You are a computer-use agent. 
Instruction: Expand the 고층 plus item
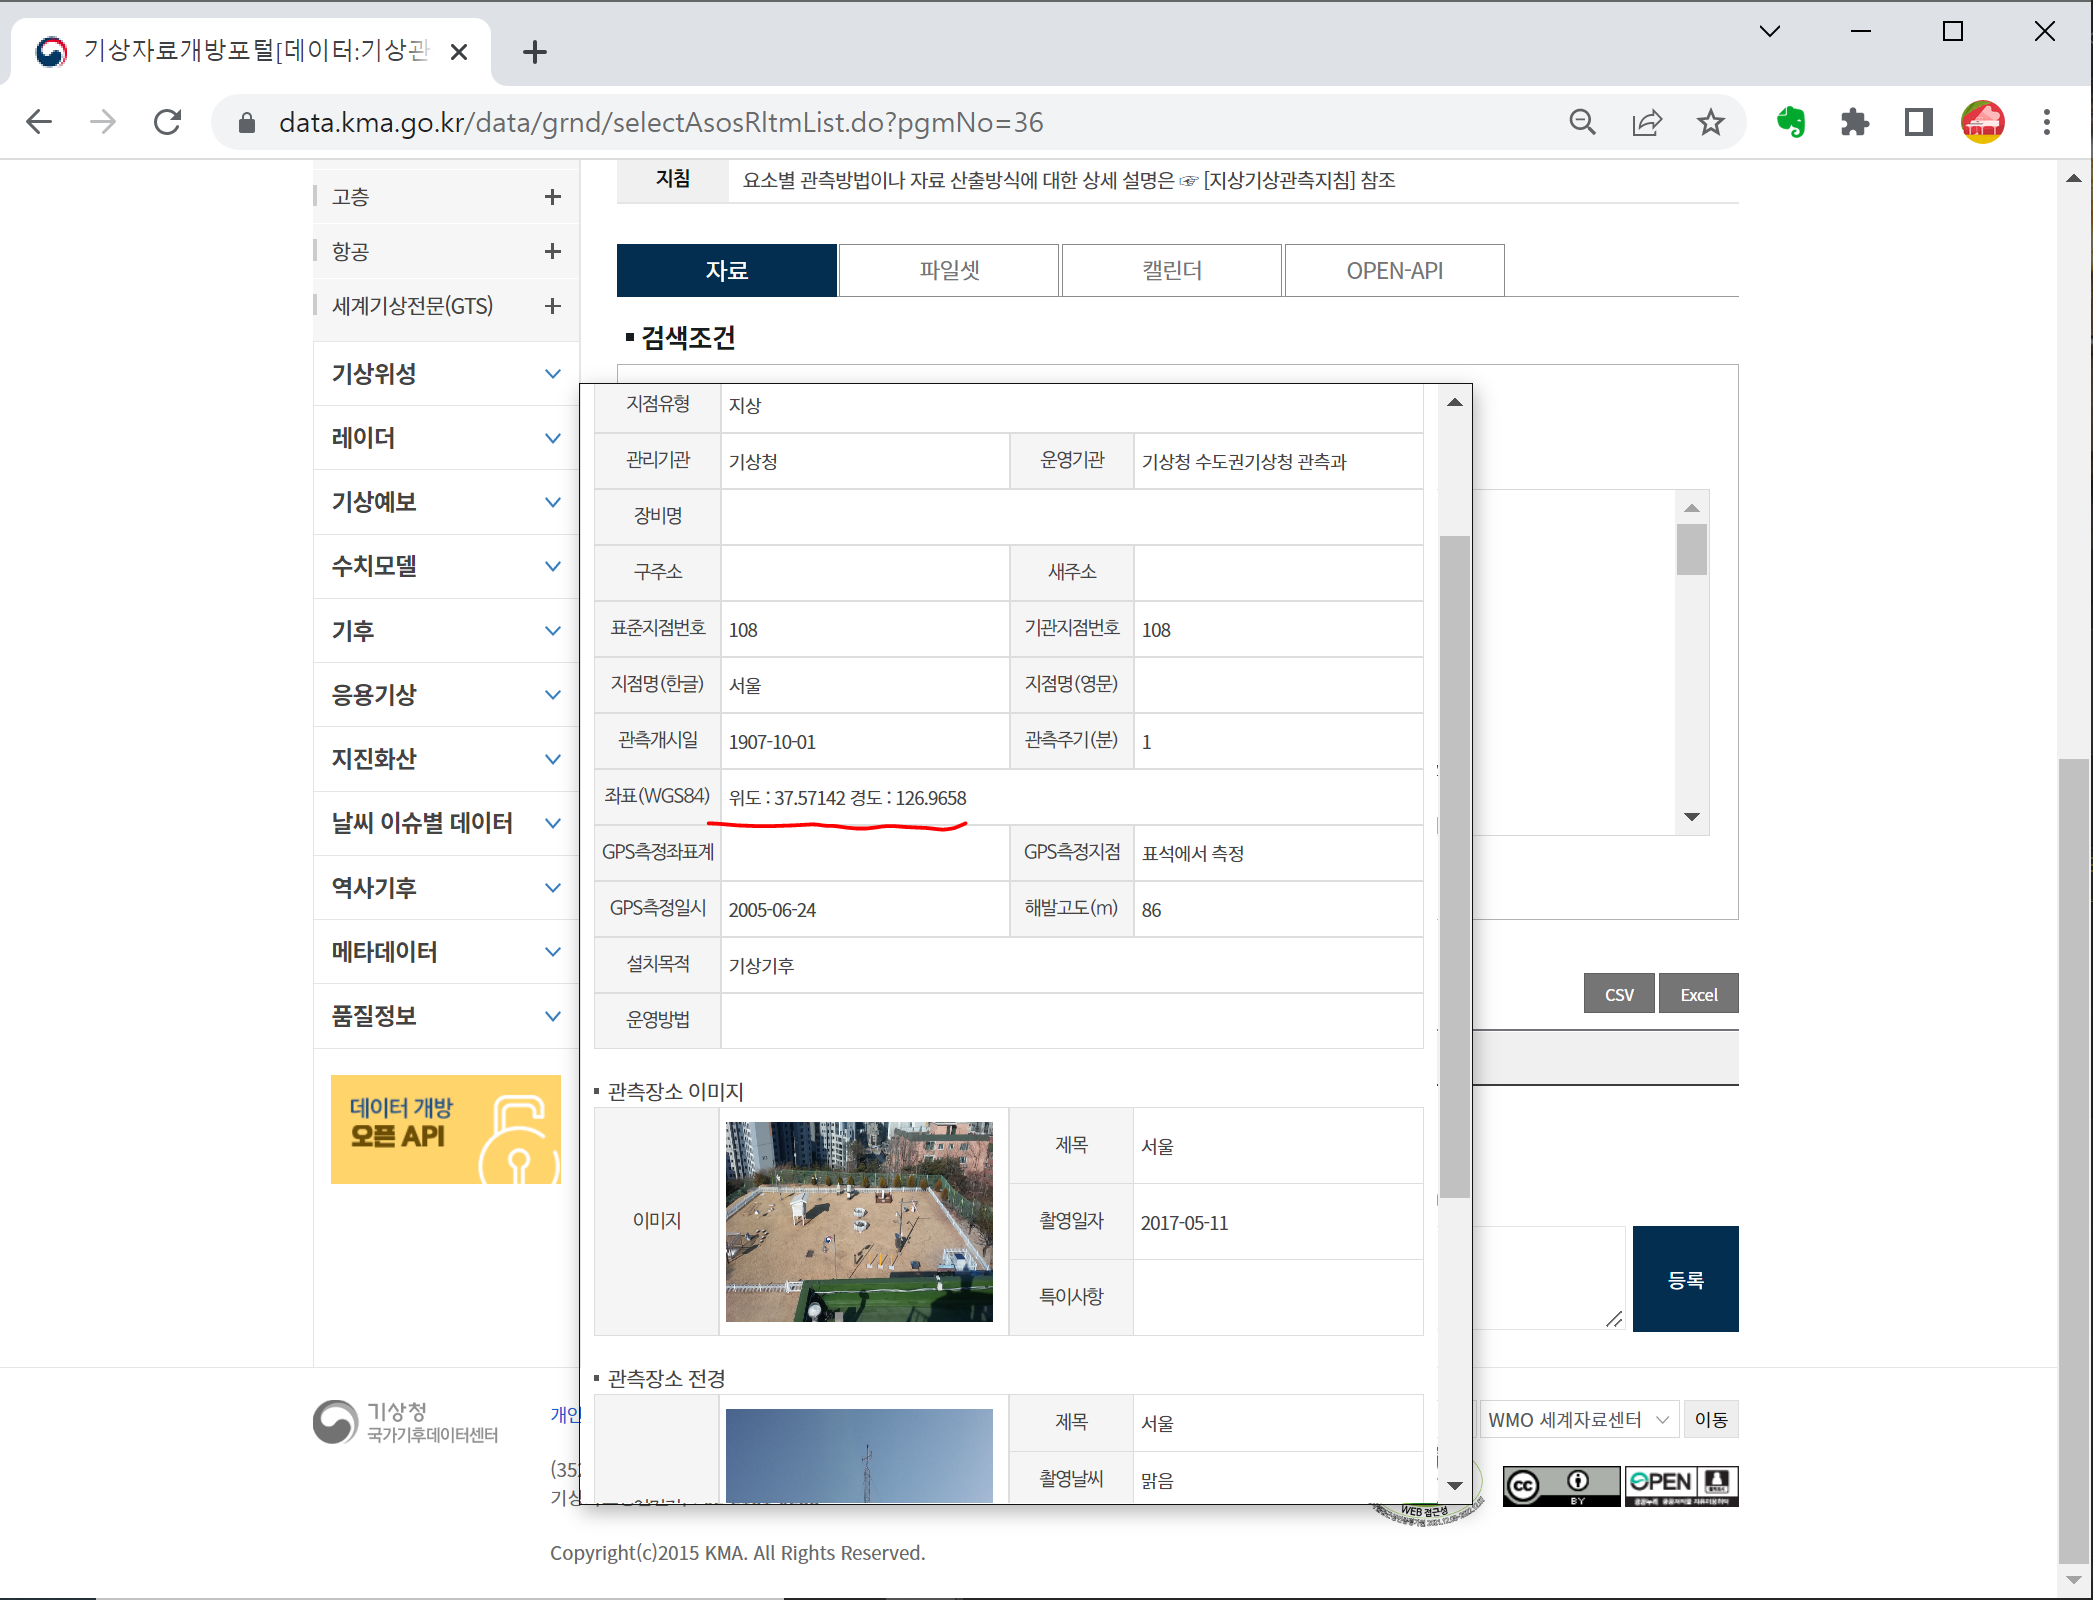coord(552,197)
